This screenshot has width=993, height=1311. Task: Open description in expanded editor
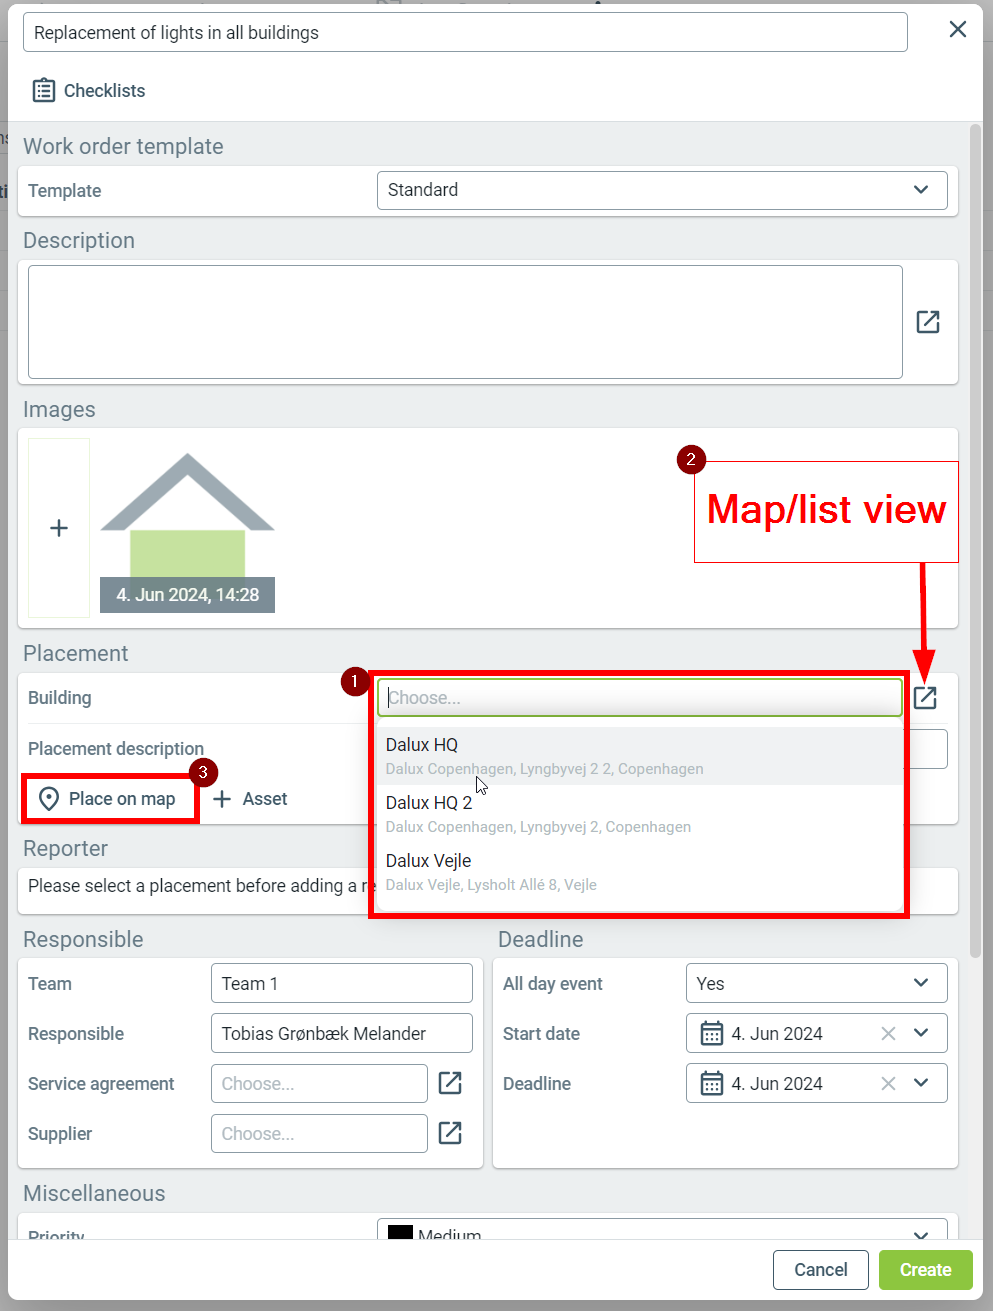click(x=927, y=322)
